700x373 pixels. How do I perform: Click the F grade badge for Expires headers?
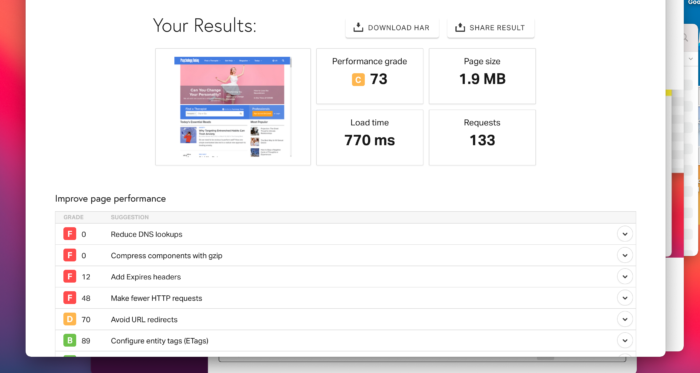tap(70, 277)
